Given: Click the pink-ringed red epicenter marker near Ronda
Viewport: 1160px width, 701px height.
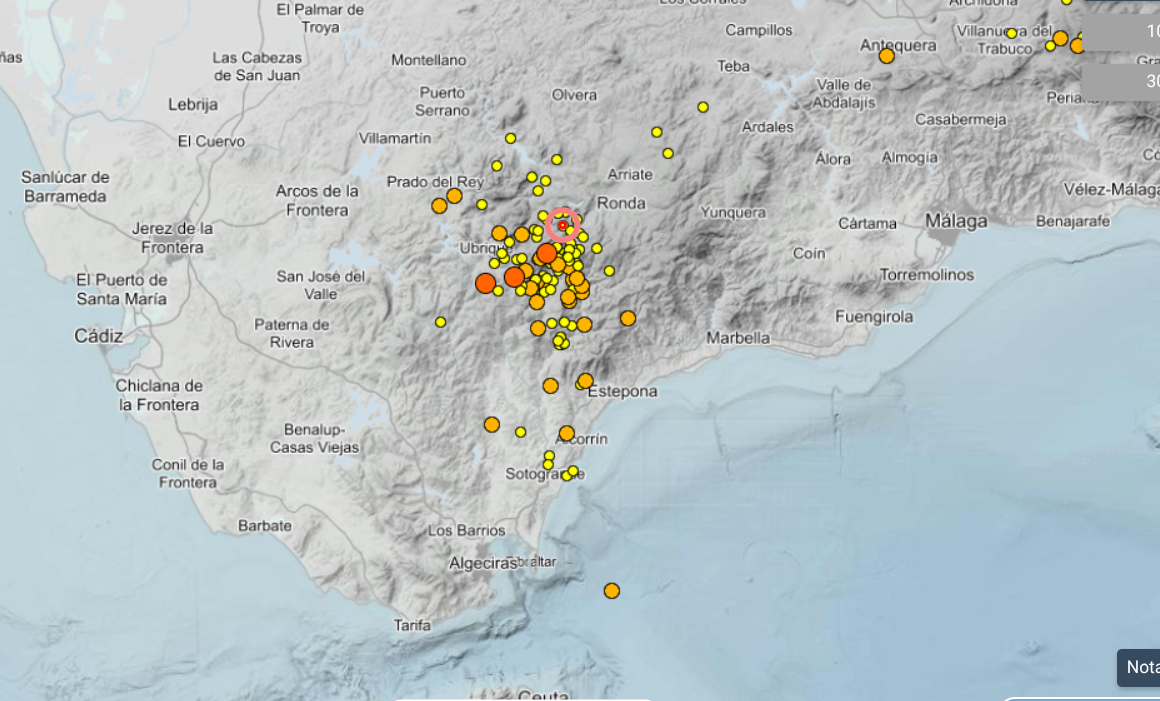Looking at the screenshot, I should coord(563,226).
